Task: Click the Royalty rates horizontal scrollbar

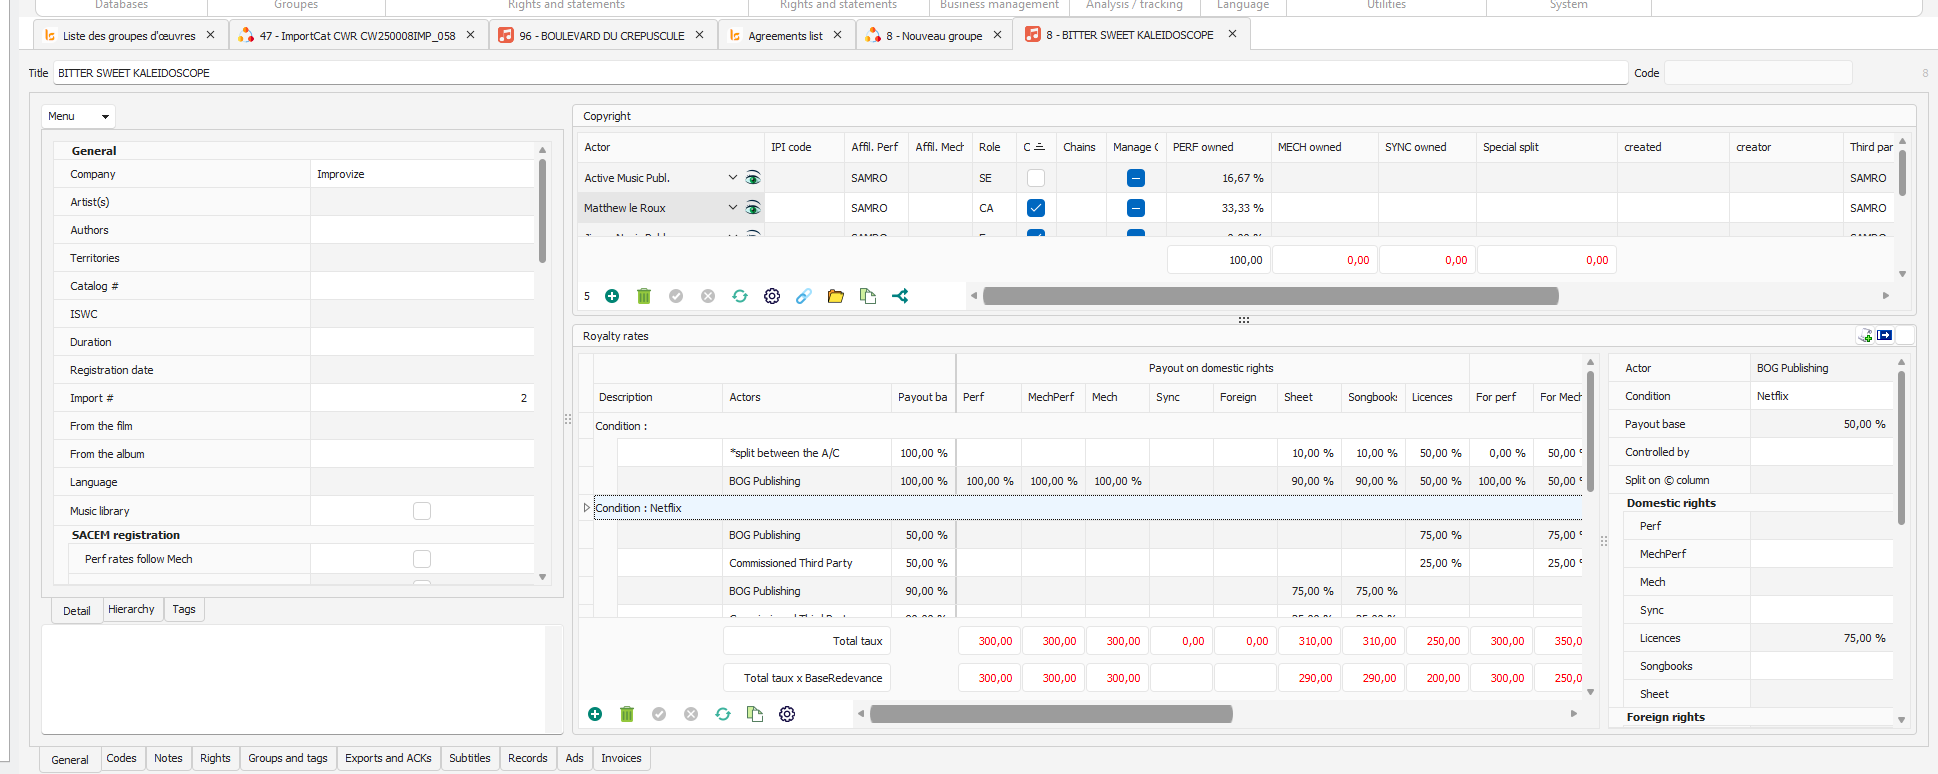Action: point(1050,714)
